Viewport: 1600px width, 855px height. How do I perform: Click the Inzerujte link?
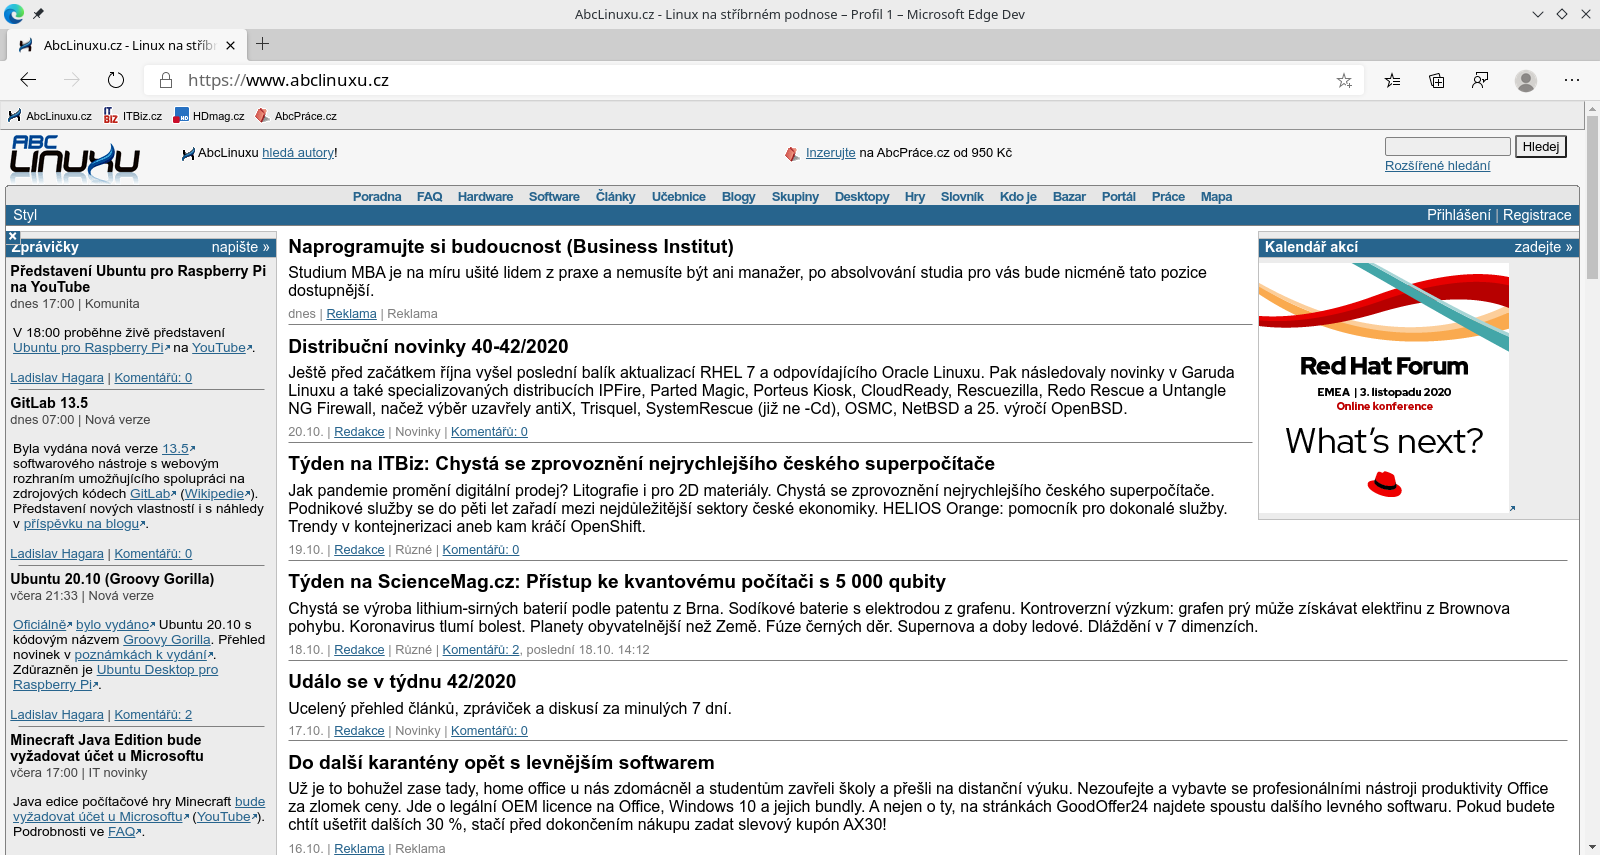[830, 153]
